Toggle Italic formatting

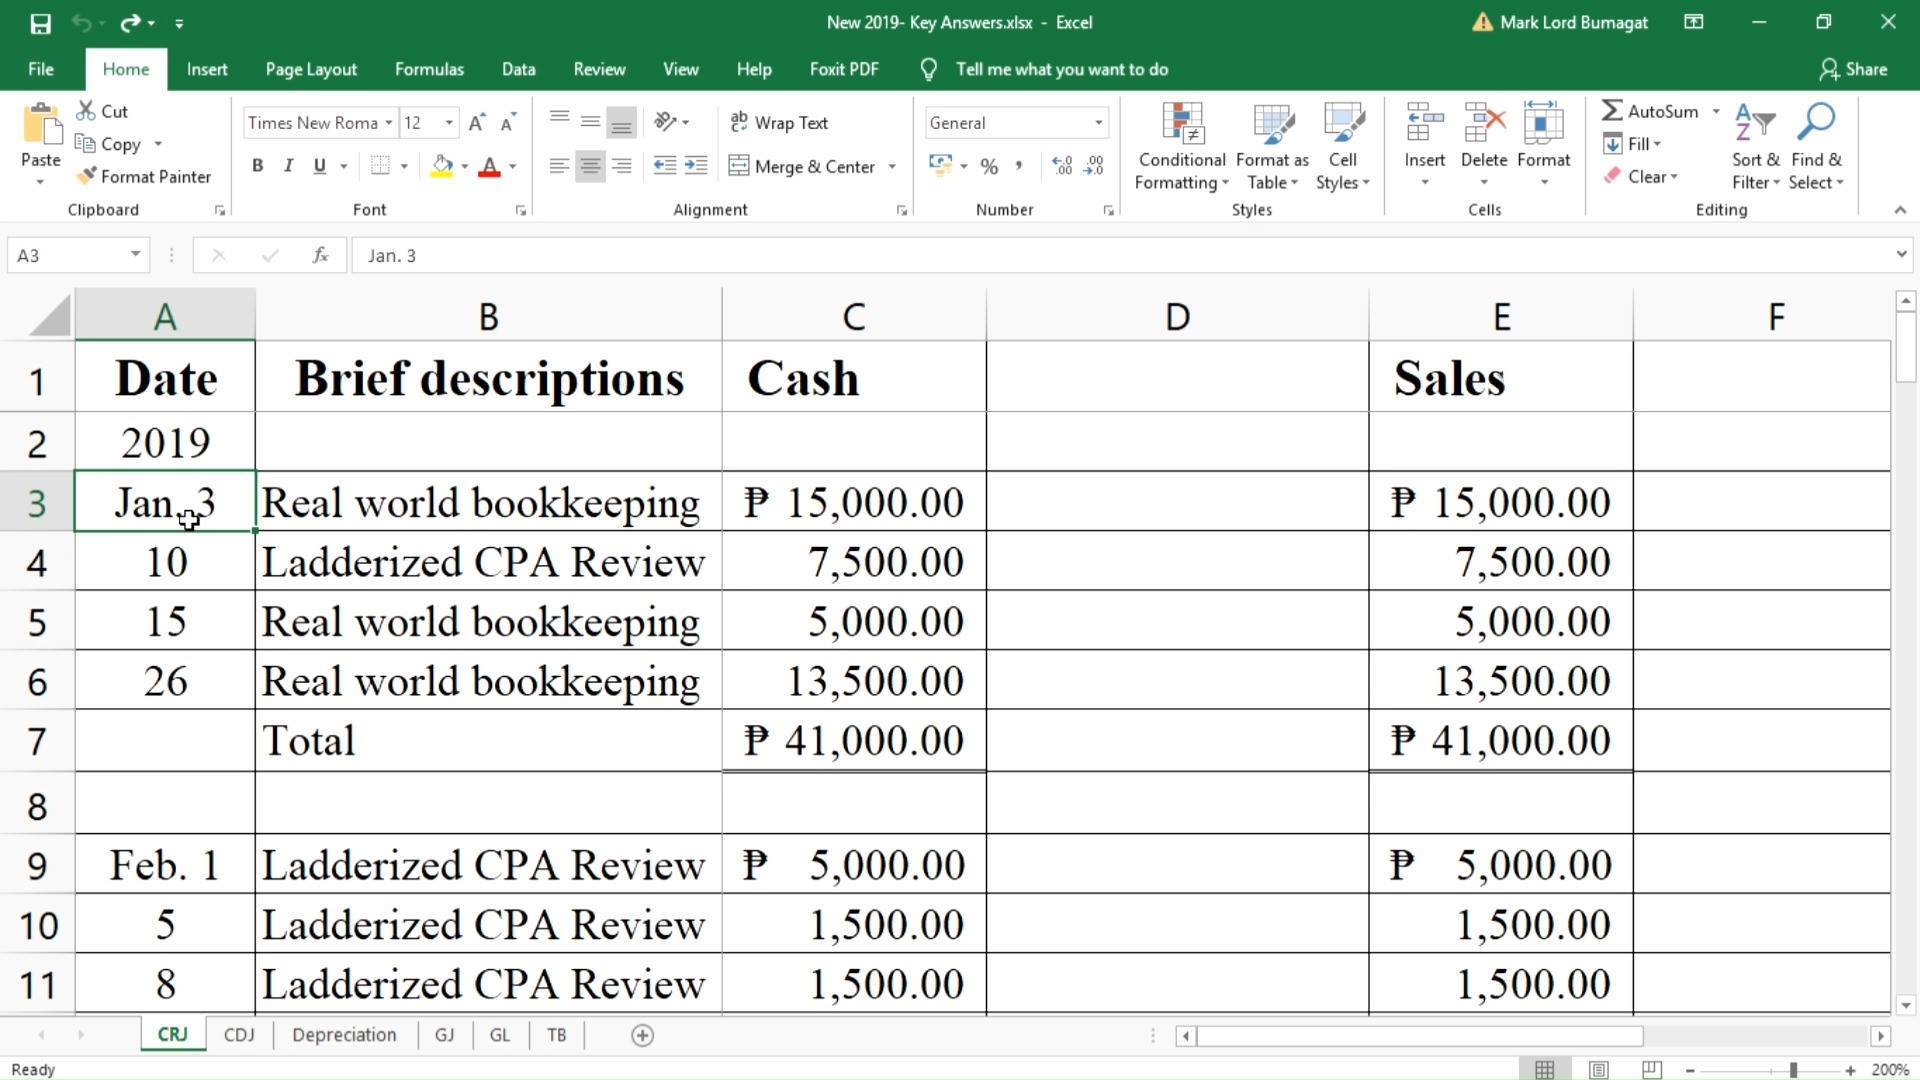pyautogui.click(x=288, y=166)
